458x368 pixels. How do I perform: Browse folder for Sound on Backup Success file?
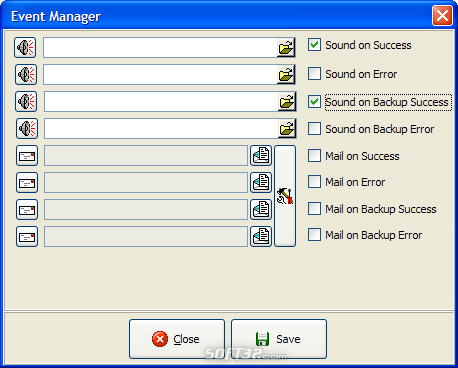(x=287, y=102)
